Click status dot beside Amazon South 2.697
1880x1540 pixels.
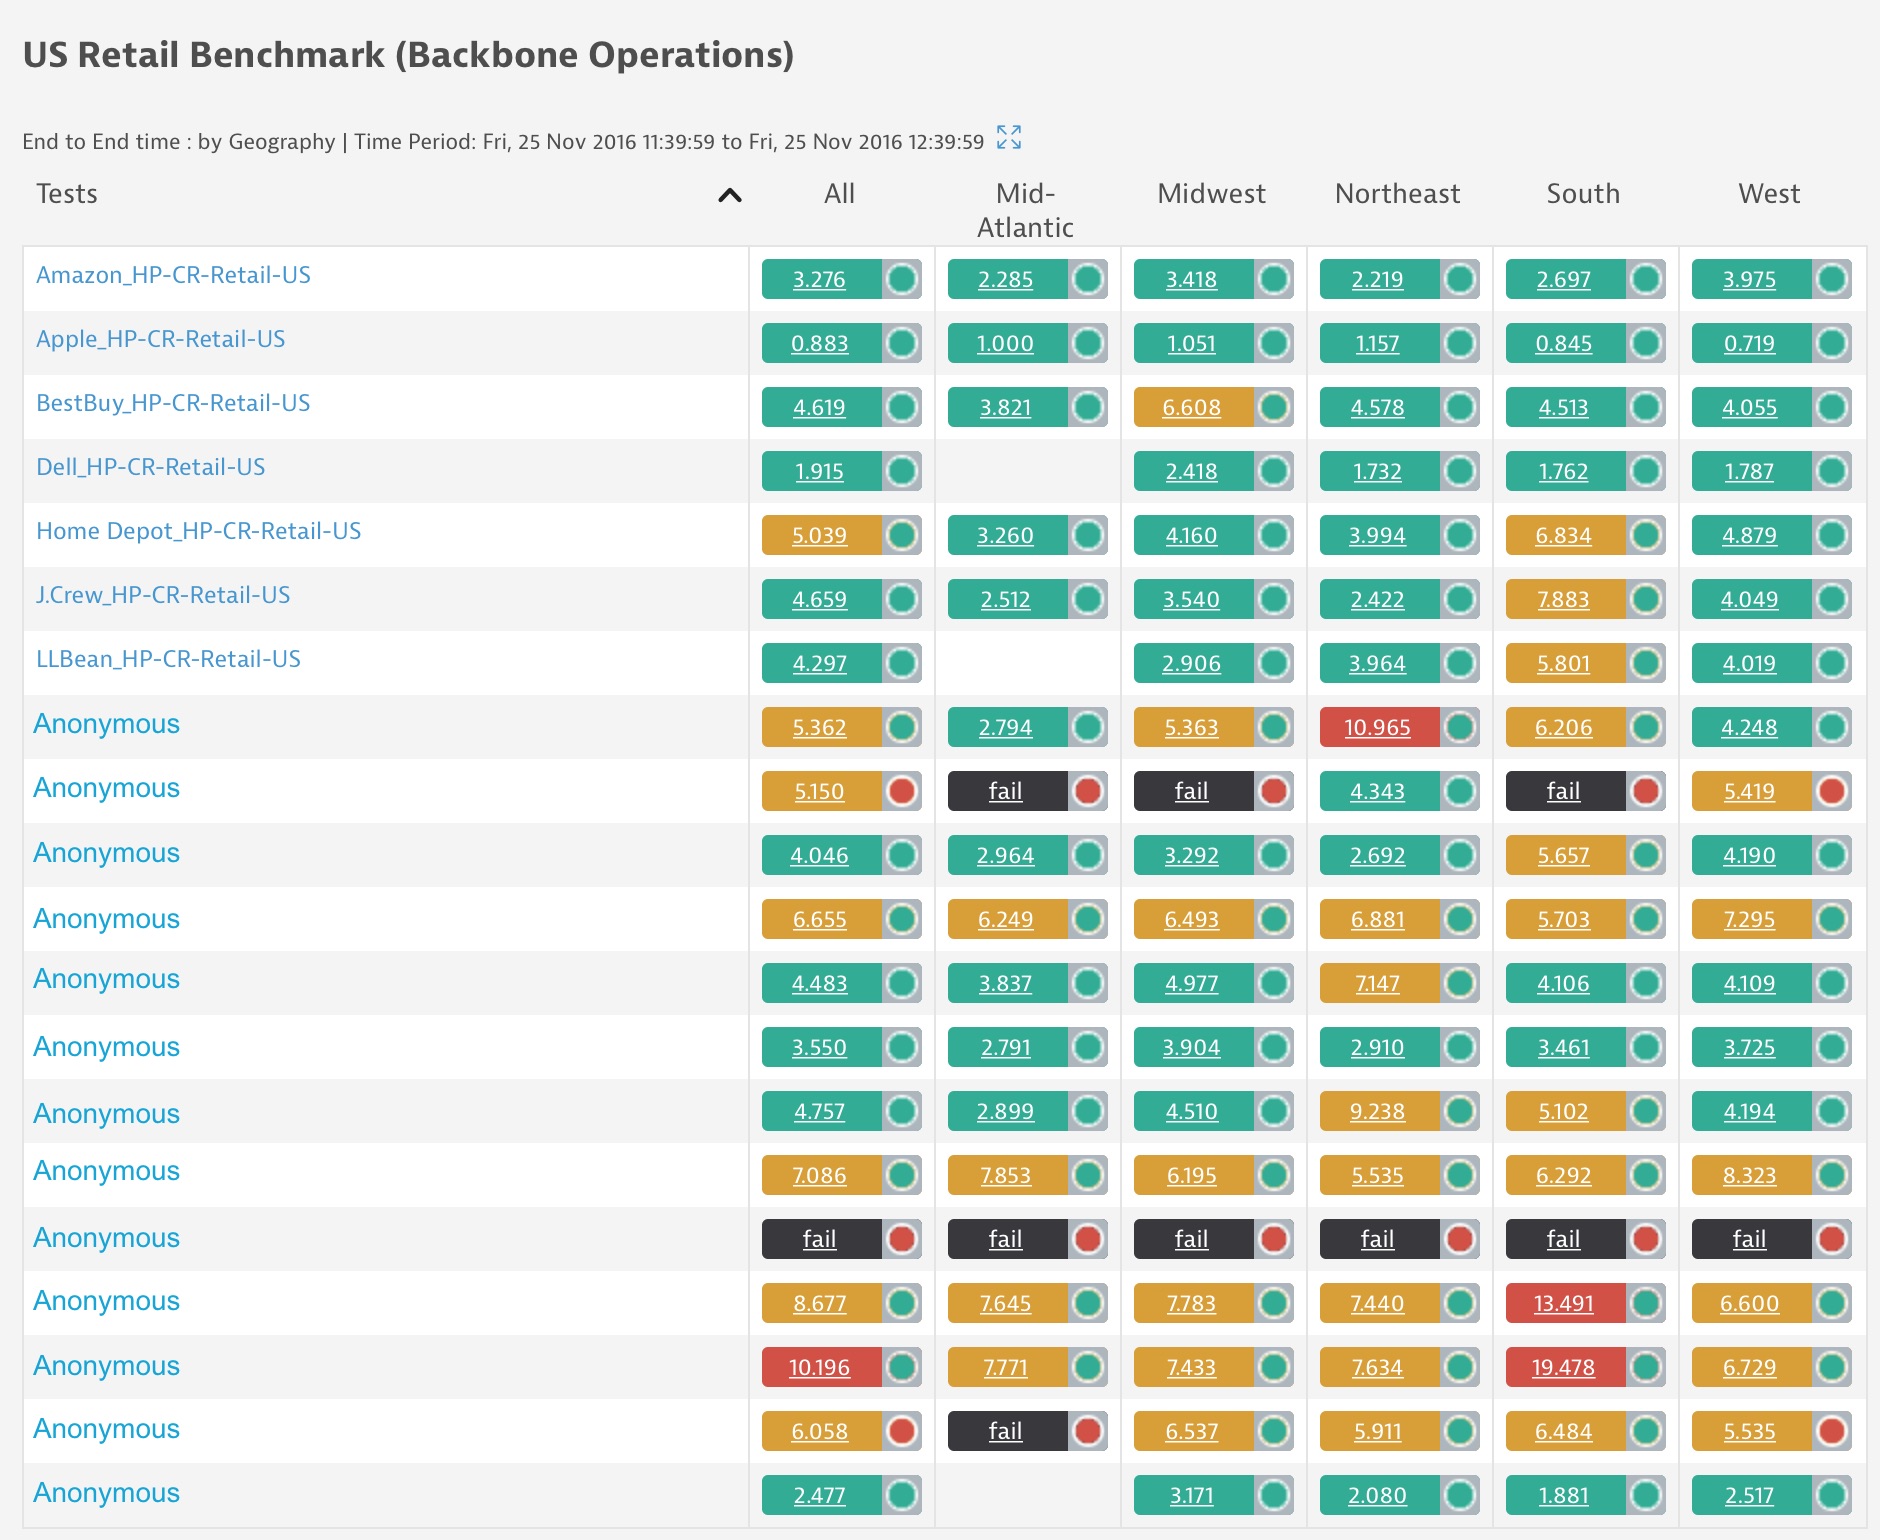[x=1646, y=279]
